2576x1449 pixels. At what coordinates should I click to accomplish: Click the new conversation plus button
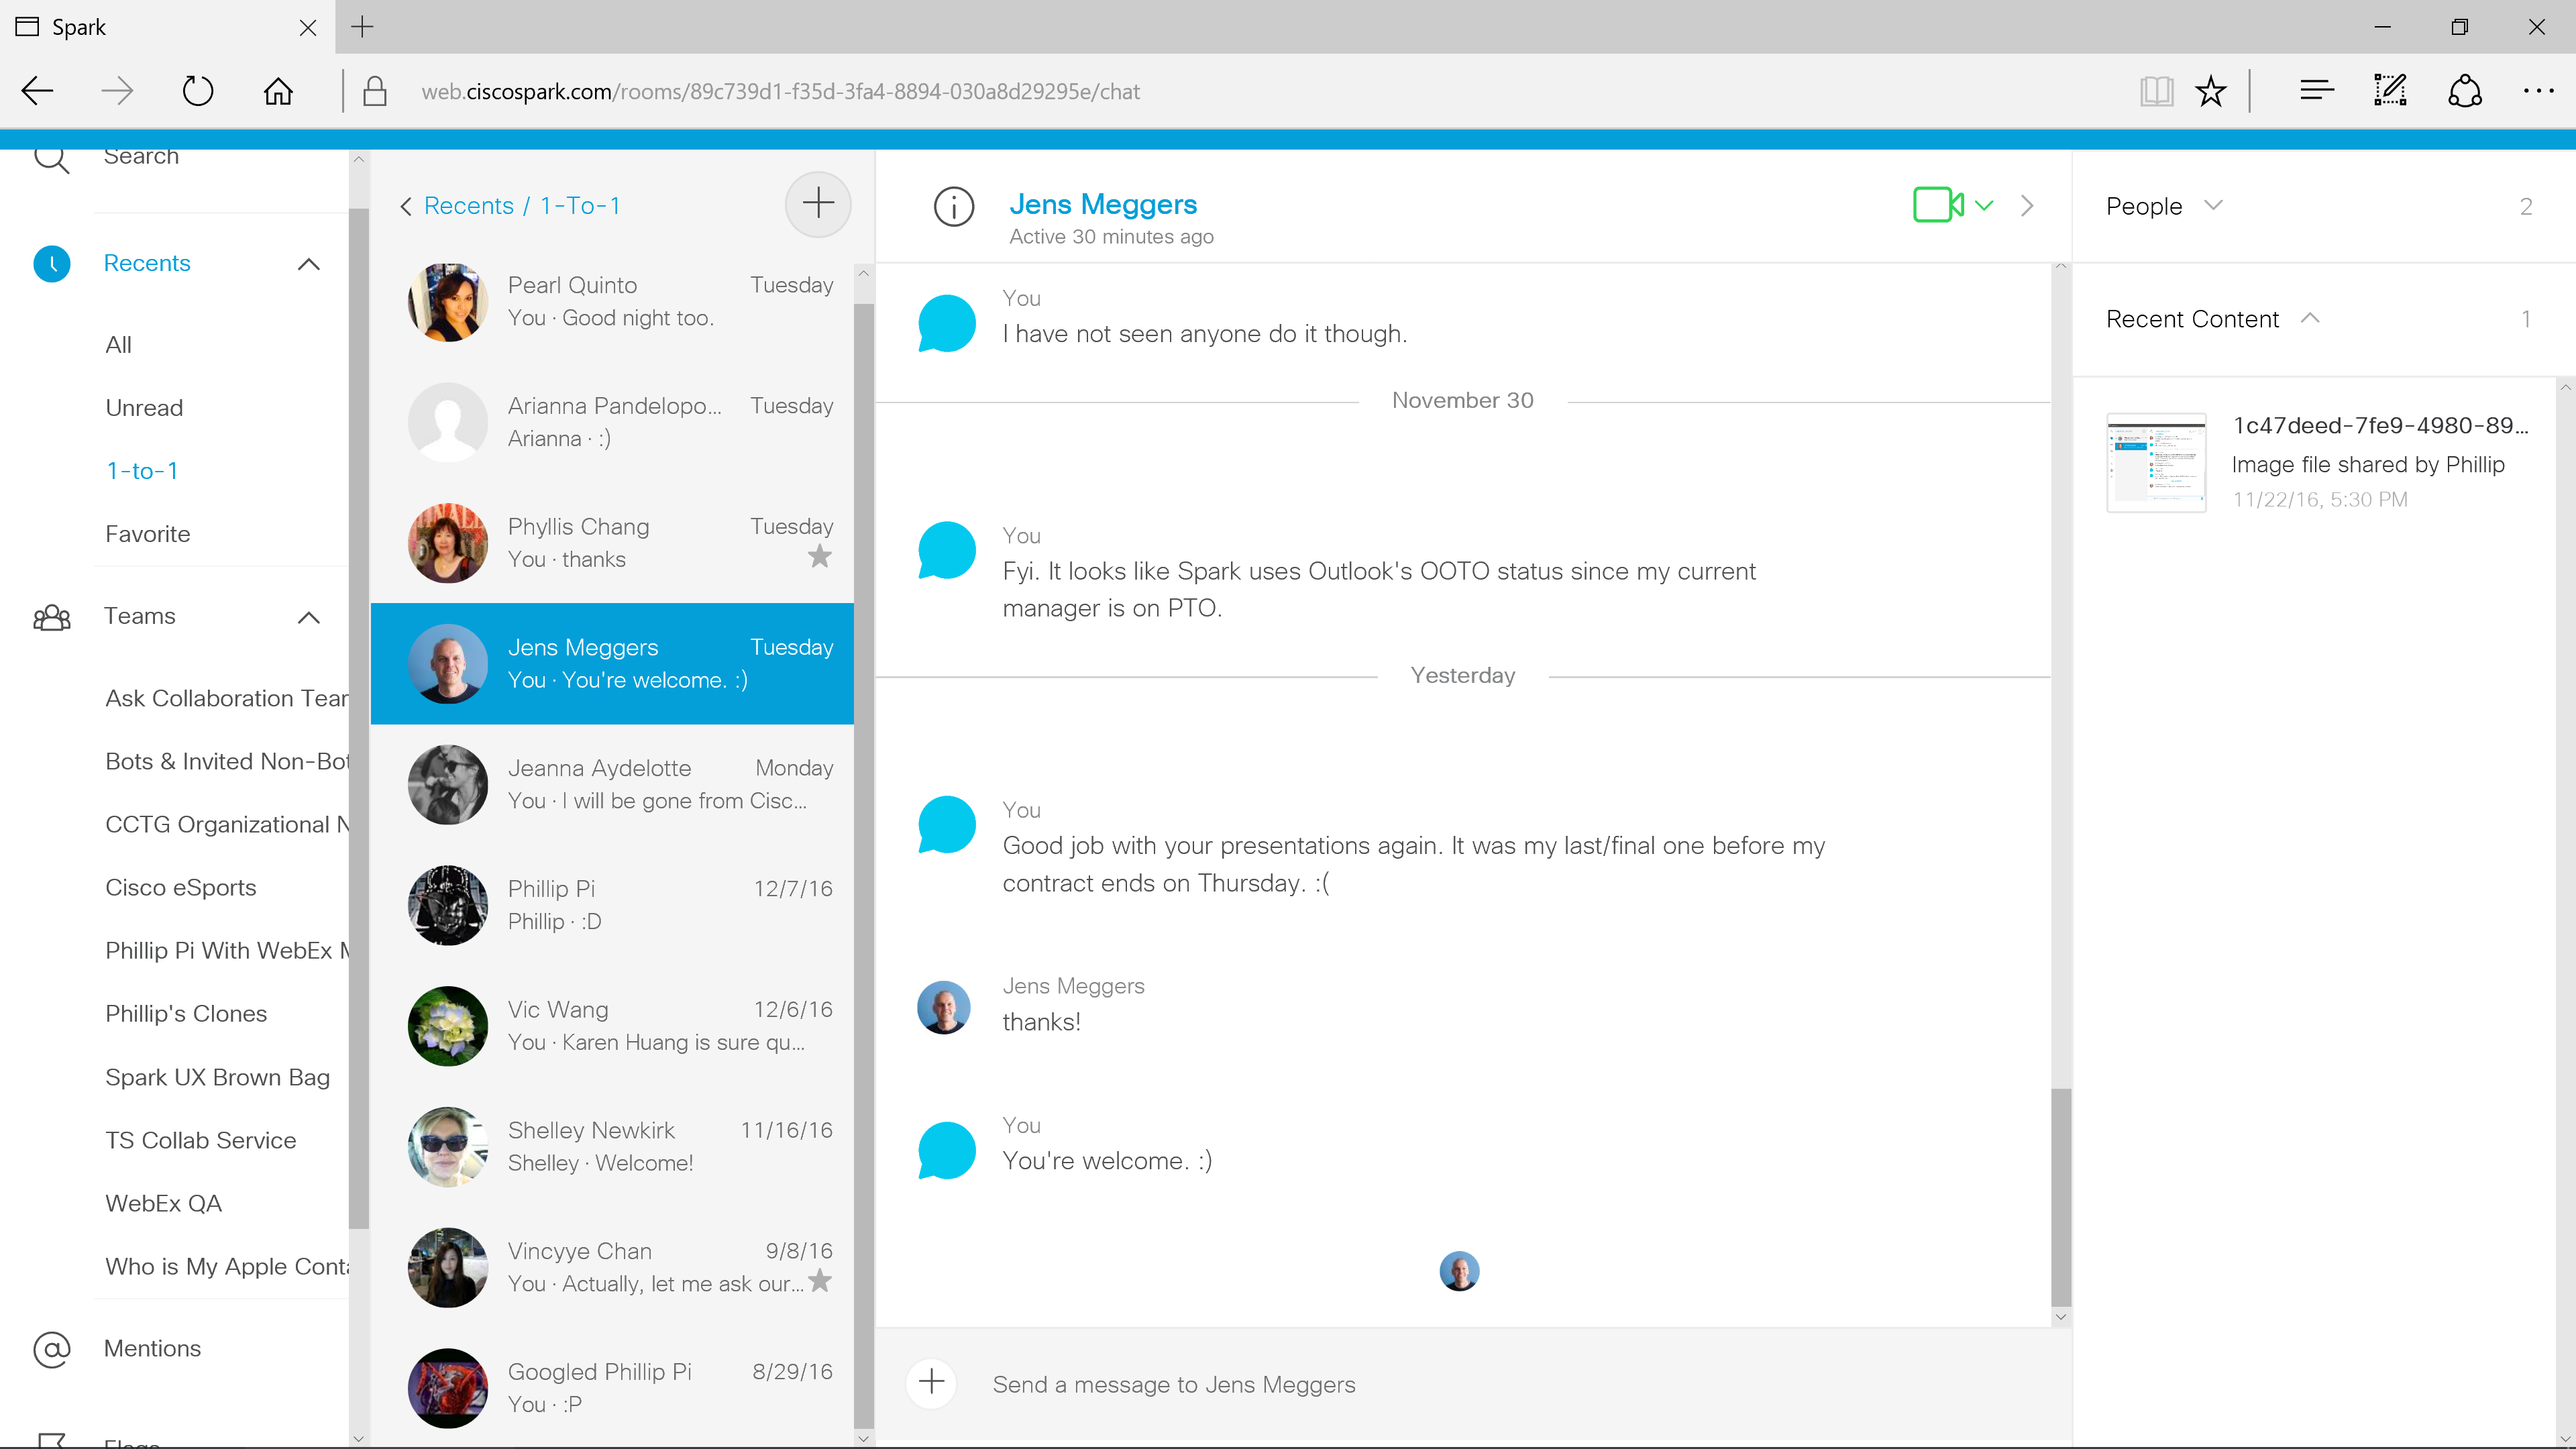(x=817, y=204)
